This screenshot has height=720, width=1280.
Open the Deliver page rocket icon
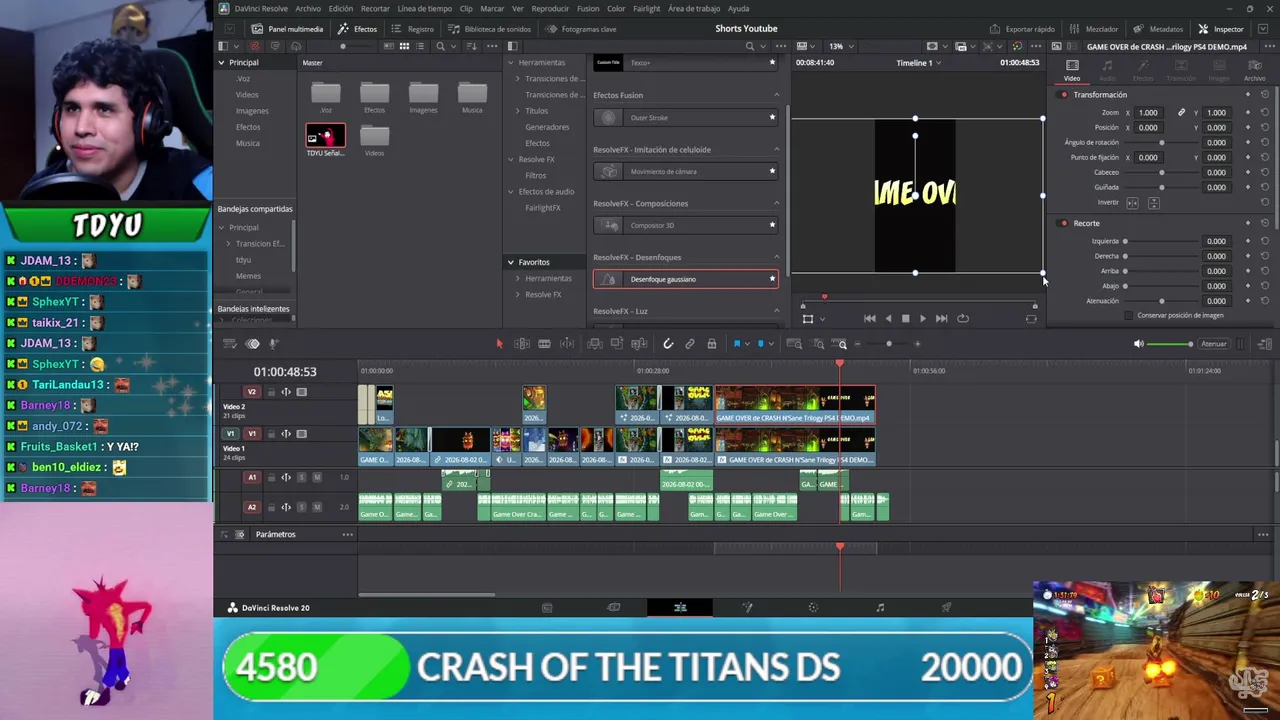946,607
